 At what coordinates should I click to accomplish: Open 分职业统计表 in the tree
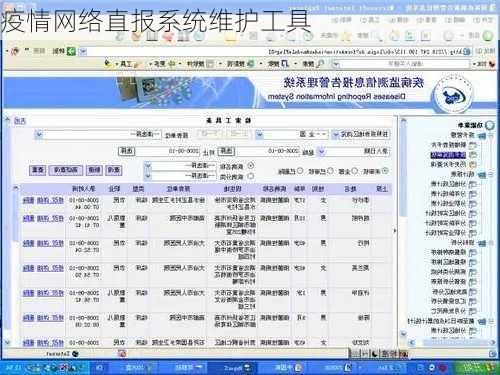click(x=448, y=203)
